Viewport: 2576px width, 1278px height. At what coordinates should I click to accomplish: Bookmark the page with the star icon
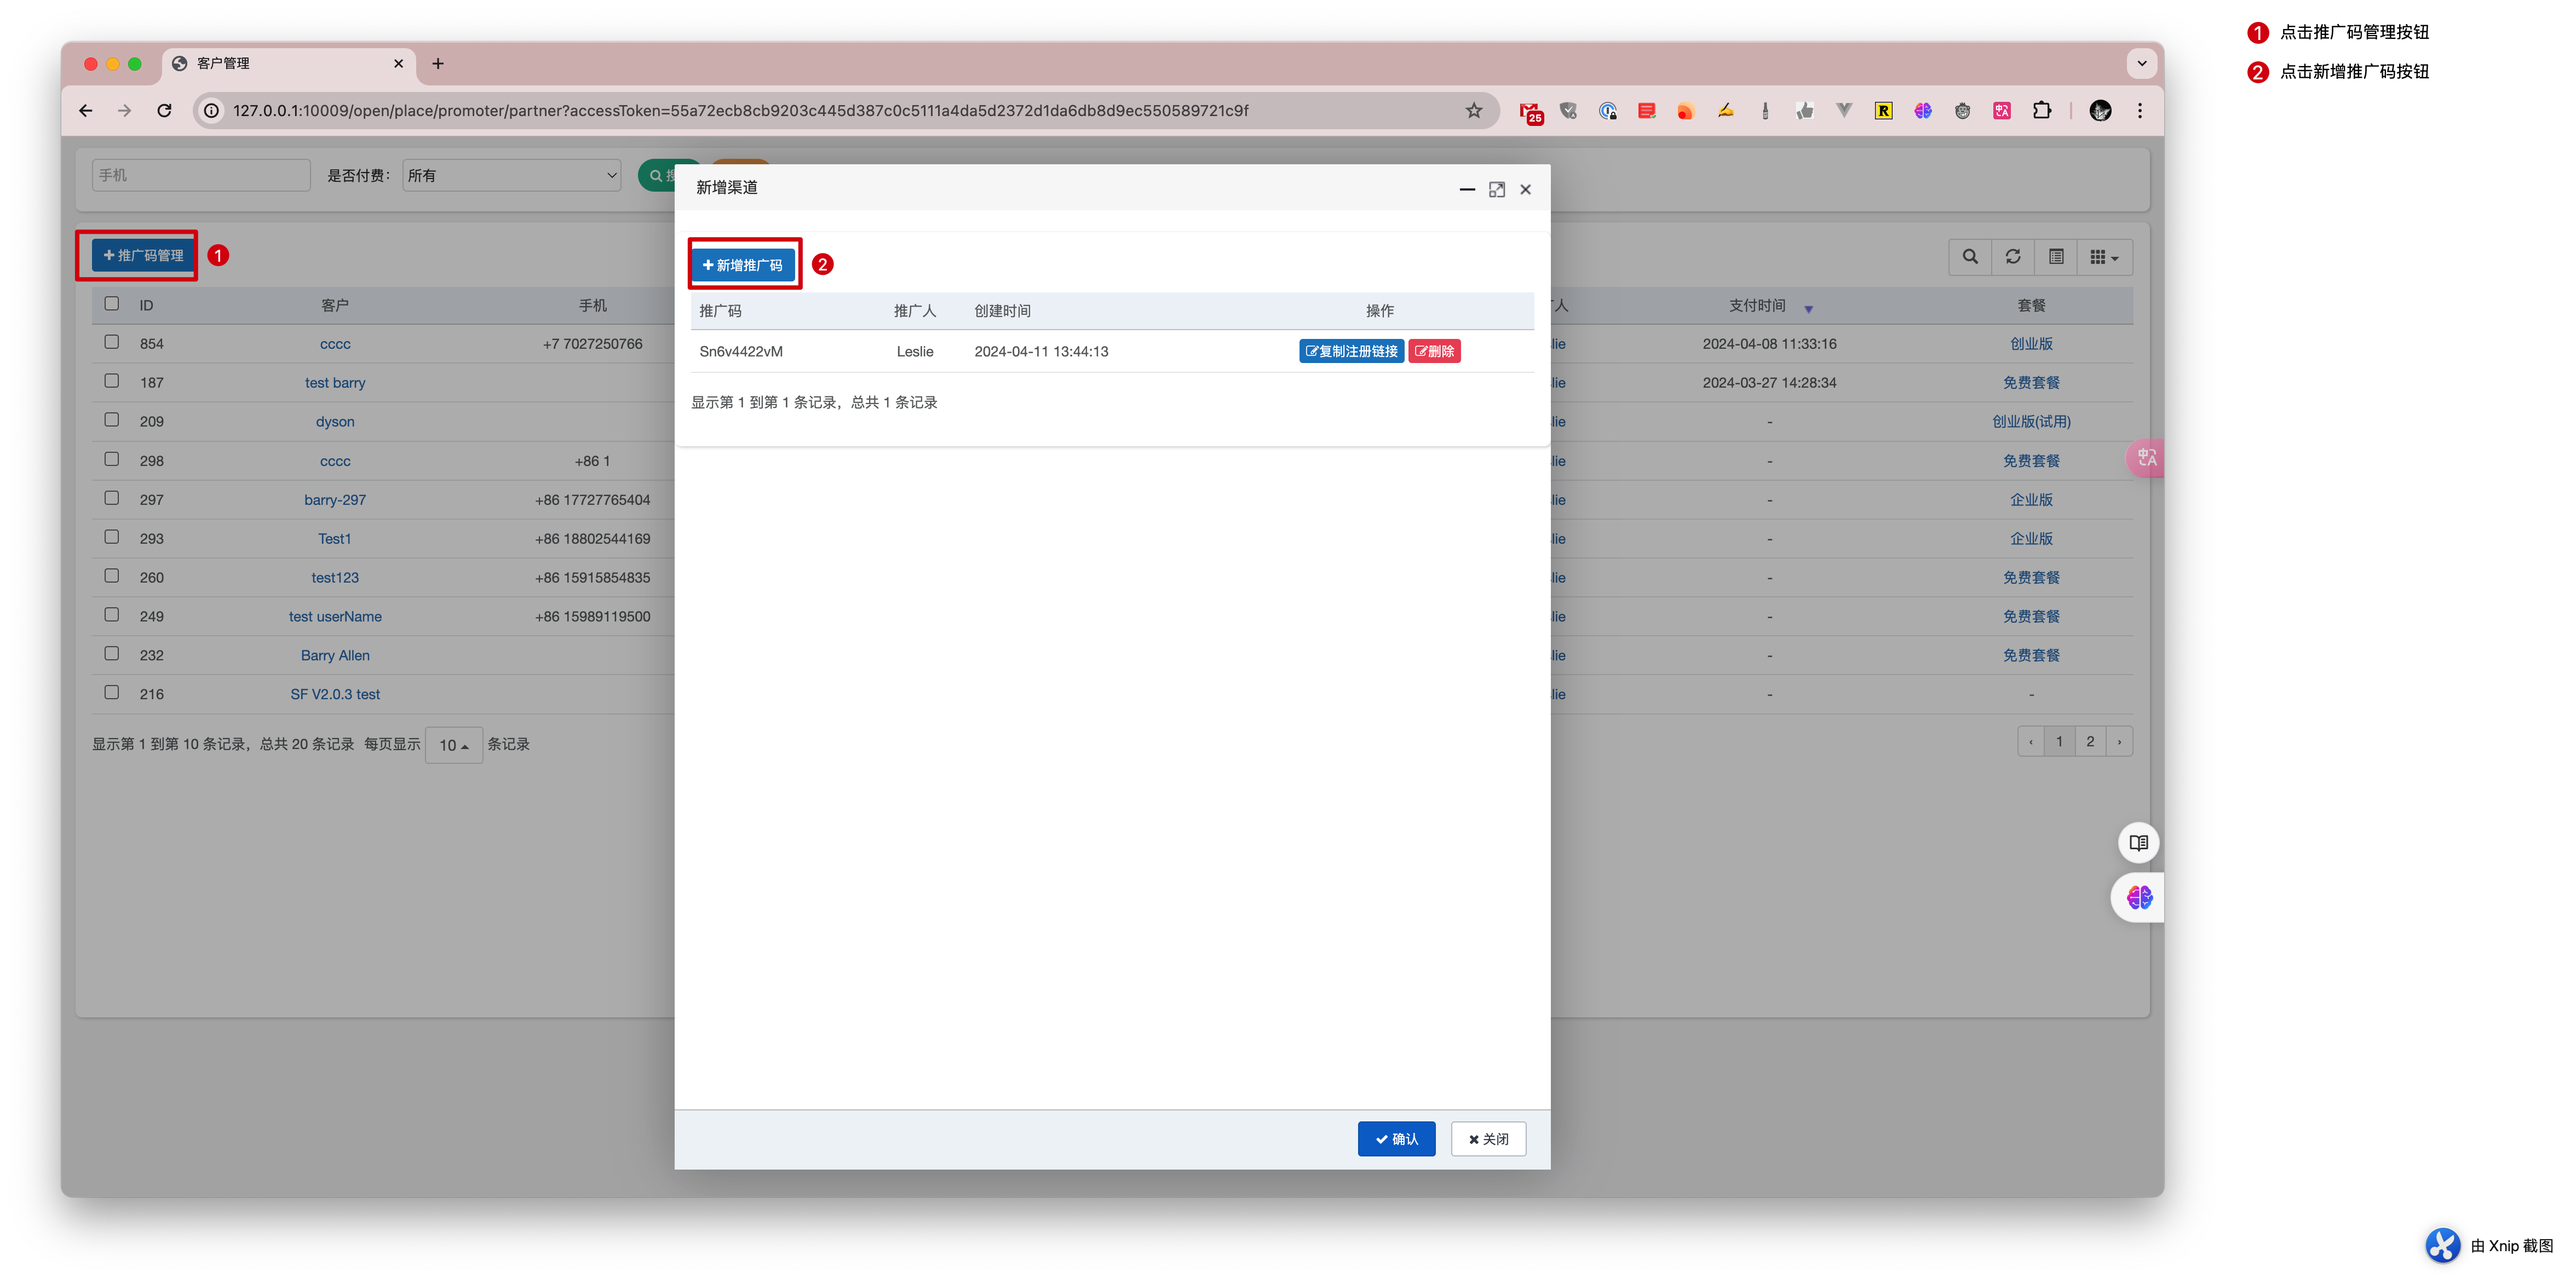(x=1473, y=111)
